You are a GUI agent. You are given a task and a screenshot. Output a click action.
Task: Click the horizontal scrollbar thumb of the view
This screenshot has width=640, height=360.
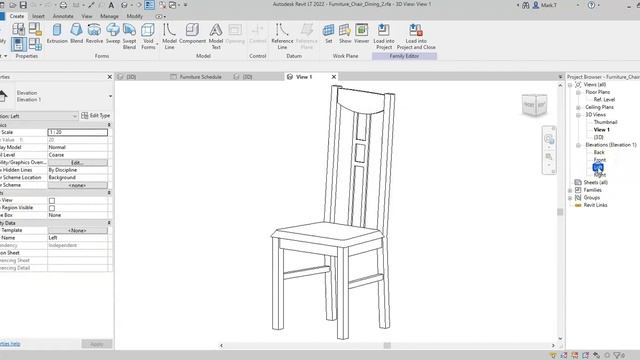pos(387,345)
